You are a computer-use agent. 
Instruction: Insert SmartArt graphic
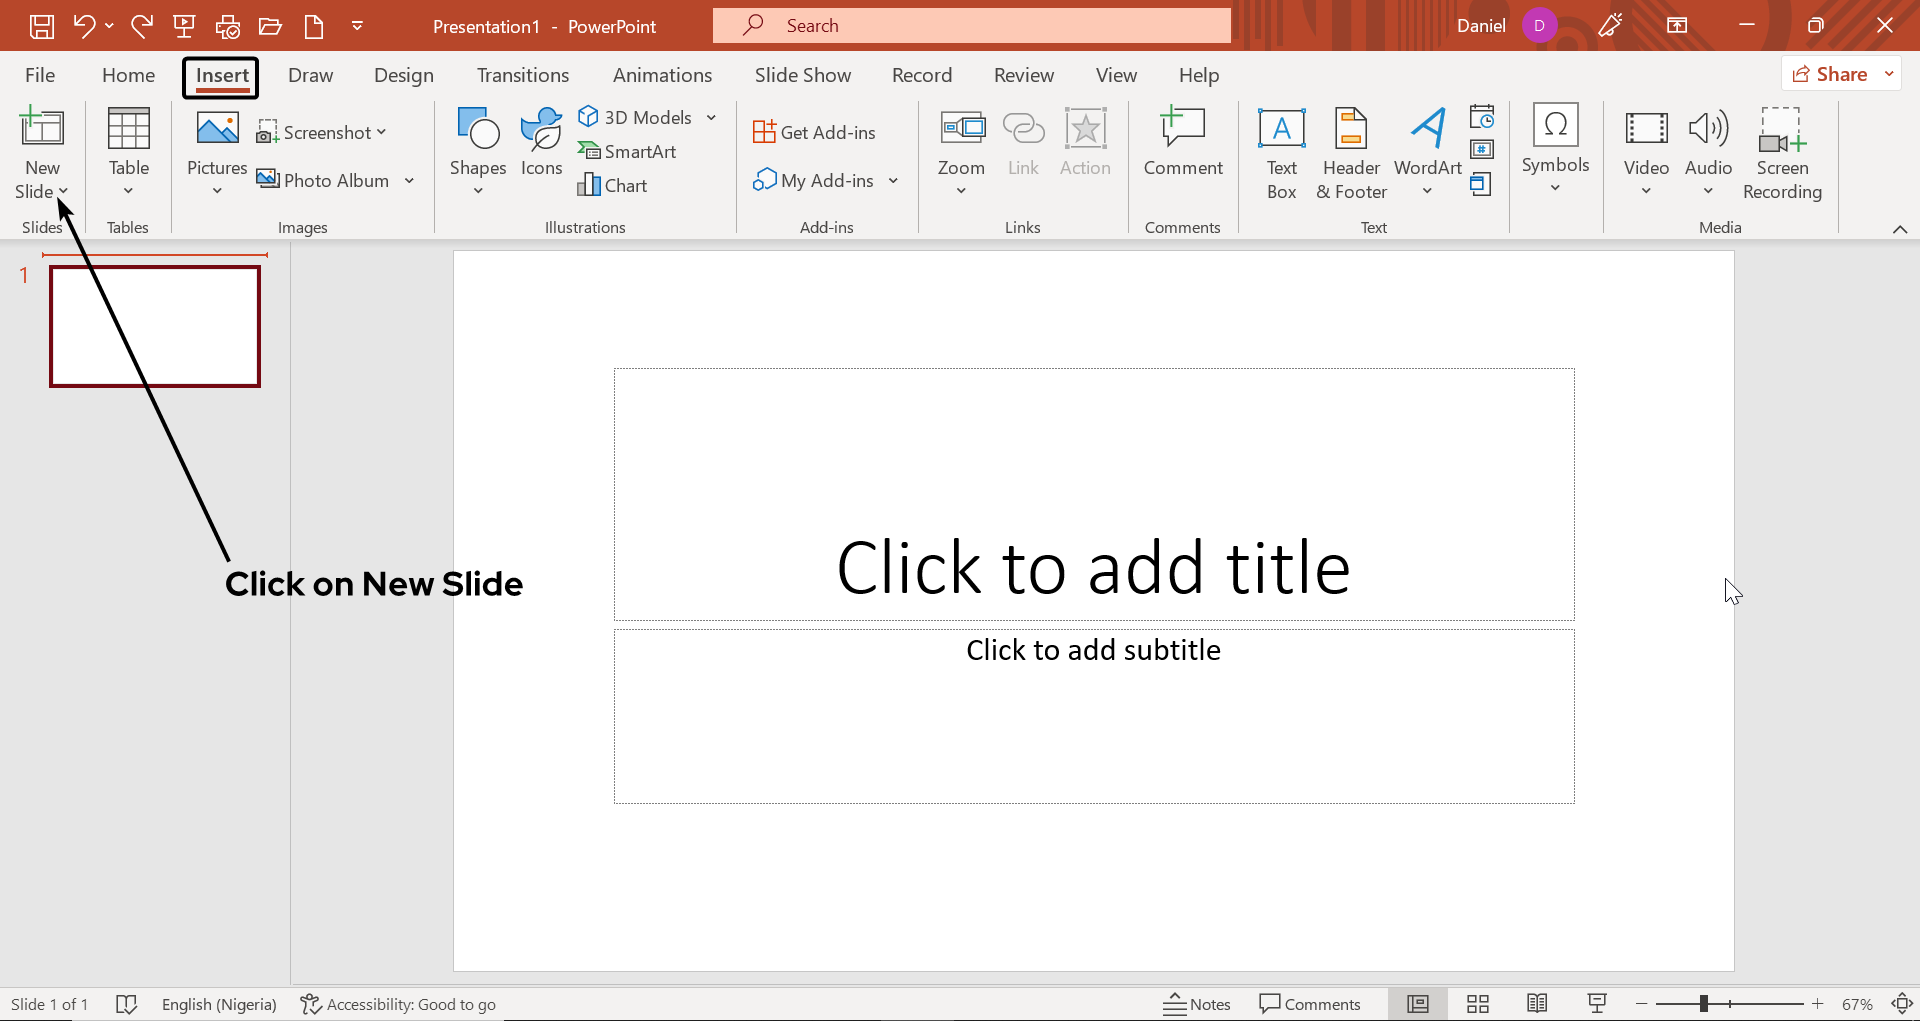(628, 151)
